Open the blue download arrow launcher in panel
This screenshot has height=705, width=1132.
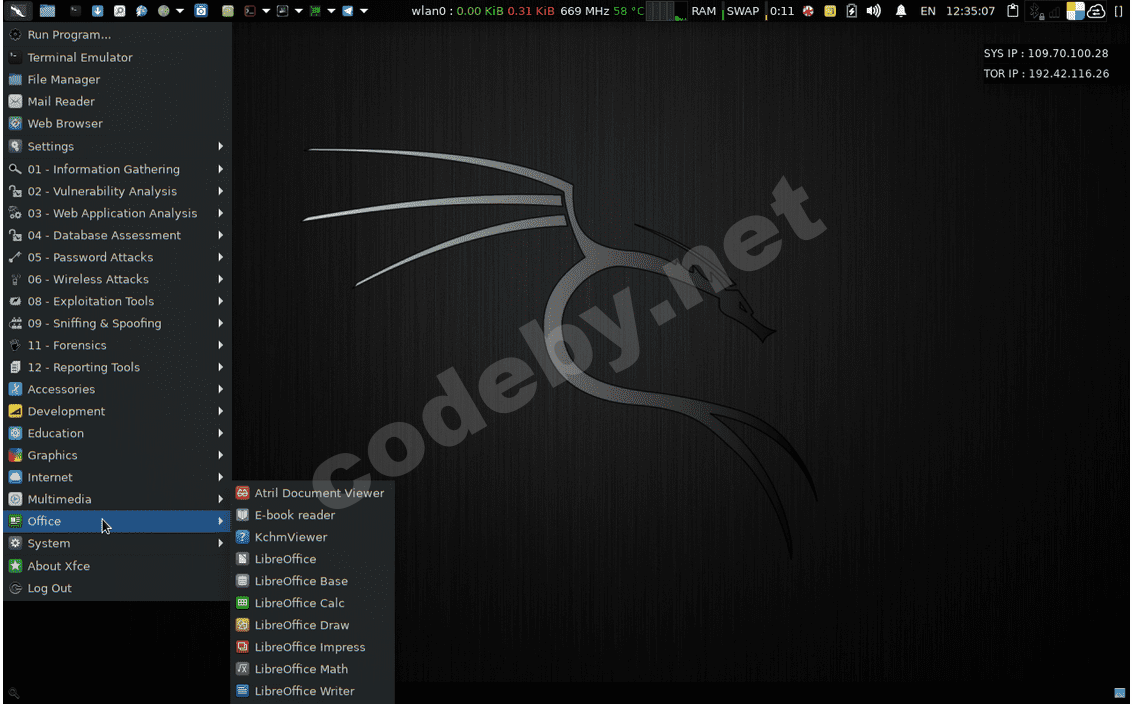pyautogui.click(x=97, y=11)
